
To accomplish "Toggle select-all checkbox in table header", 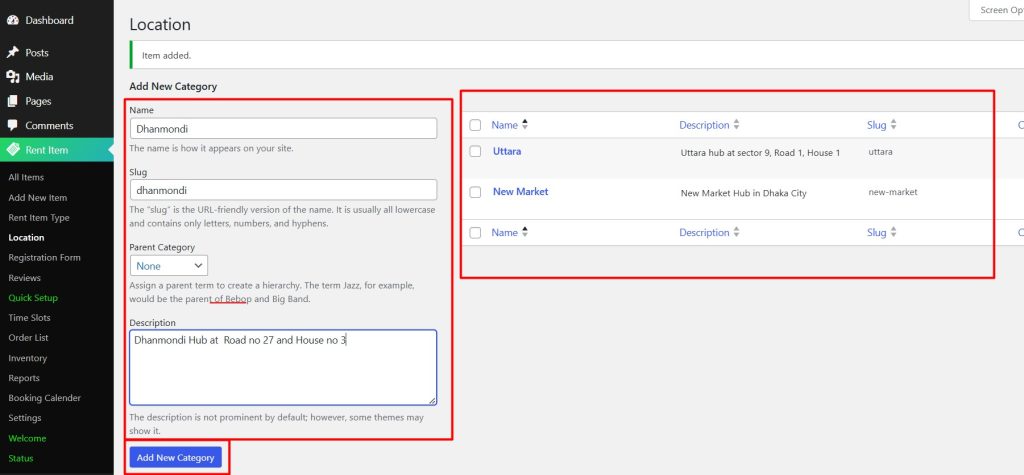I will [475, 125].
